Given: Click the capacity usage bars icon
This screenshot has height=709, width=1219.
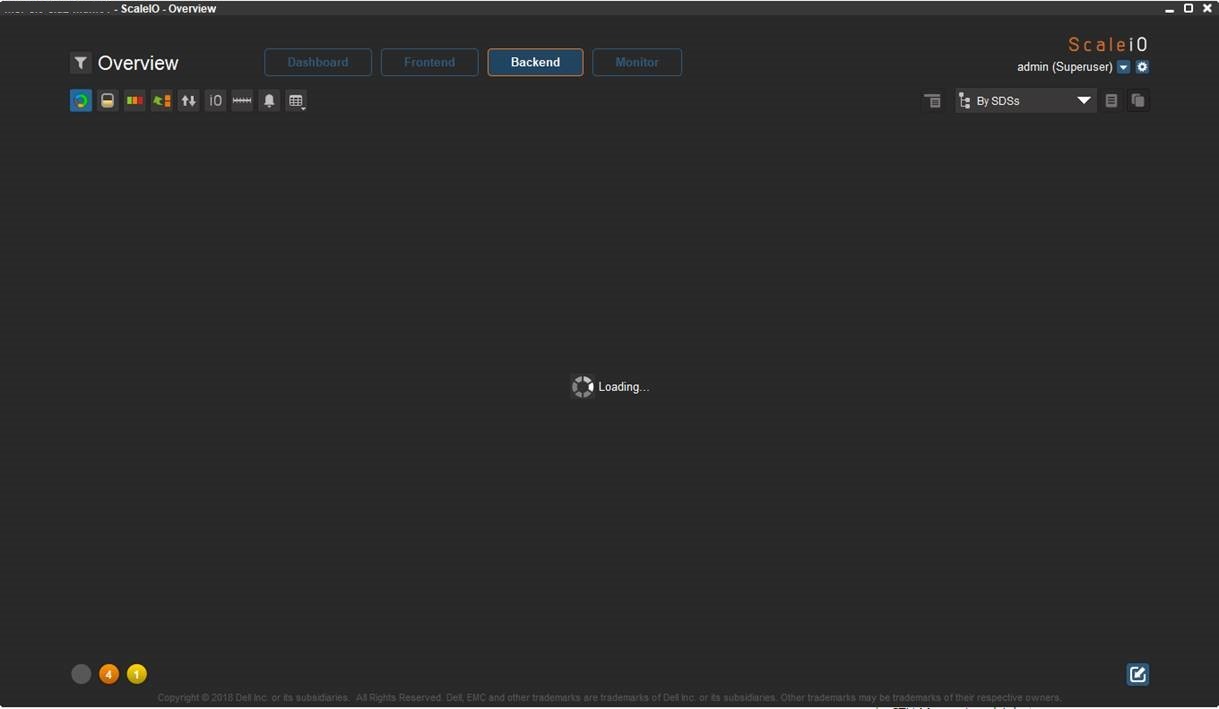Looking at the screenshot, I should [134, 100].
